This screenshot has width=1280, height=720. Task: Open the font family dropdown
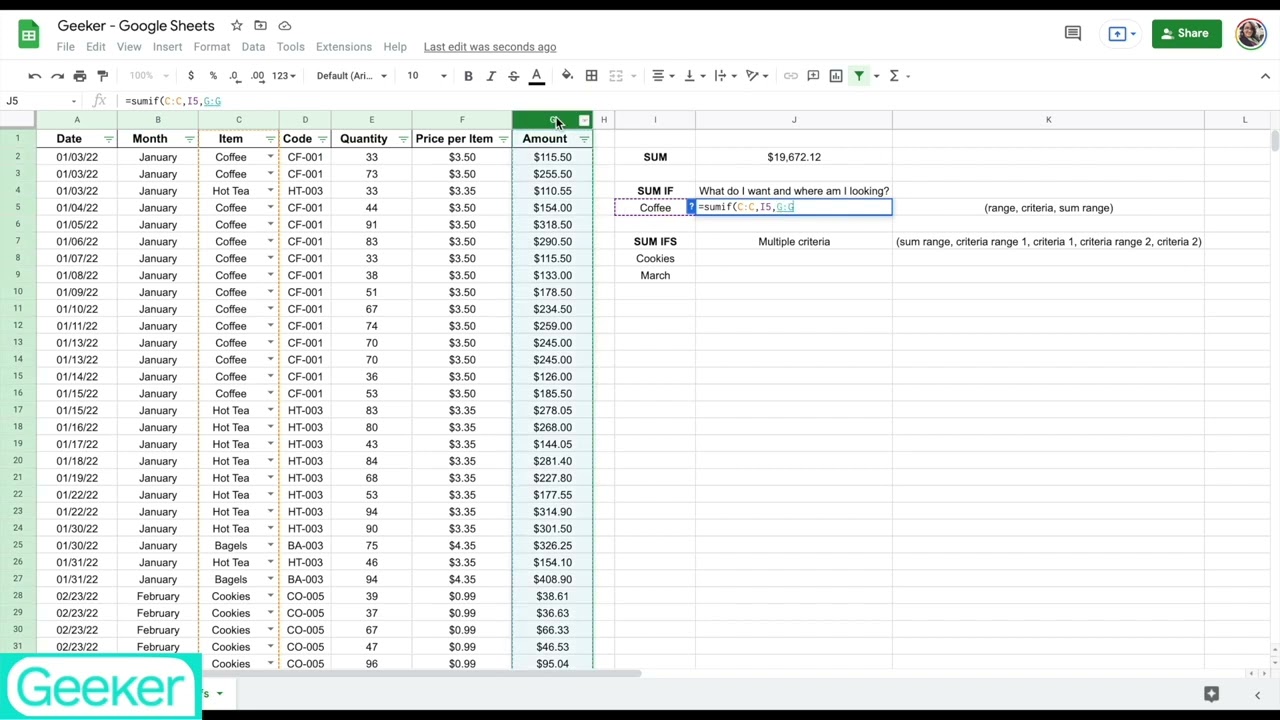[x=351, y=76]
